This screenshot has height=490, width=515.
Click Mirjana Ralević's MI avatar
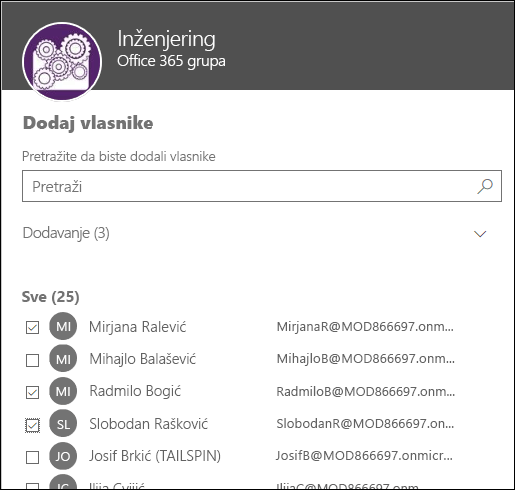tap(63, 326)
